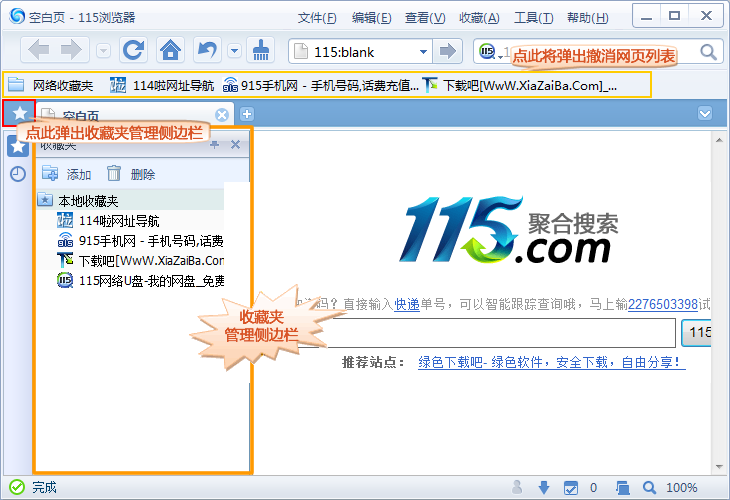Click the green 完成 status check icon
This screenshot has height=500, width=730.
point(17,487)
